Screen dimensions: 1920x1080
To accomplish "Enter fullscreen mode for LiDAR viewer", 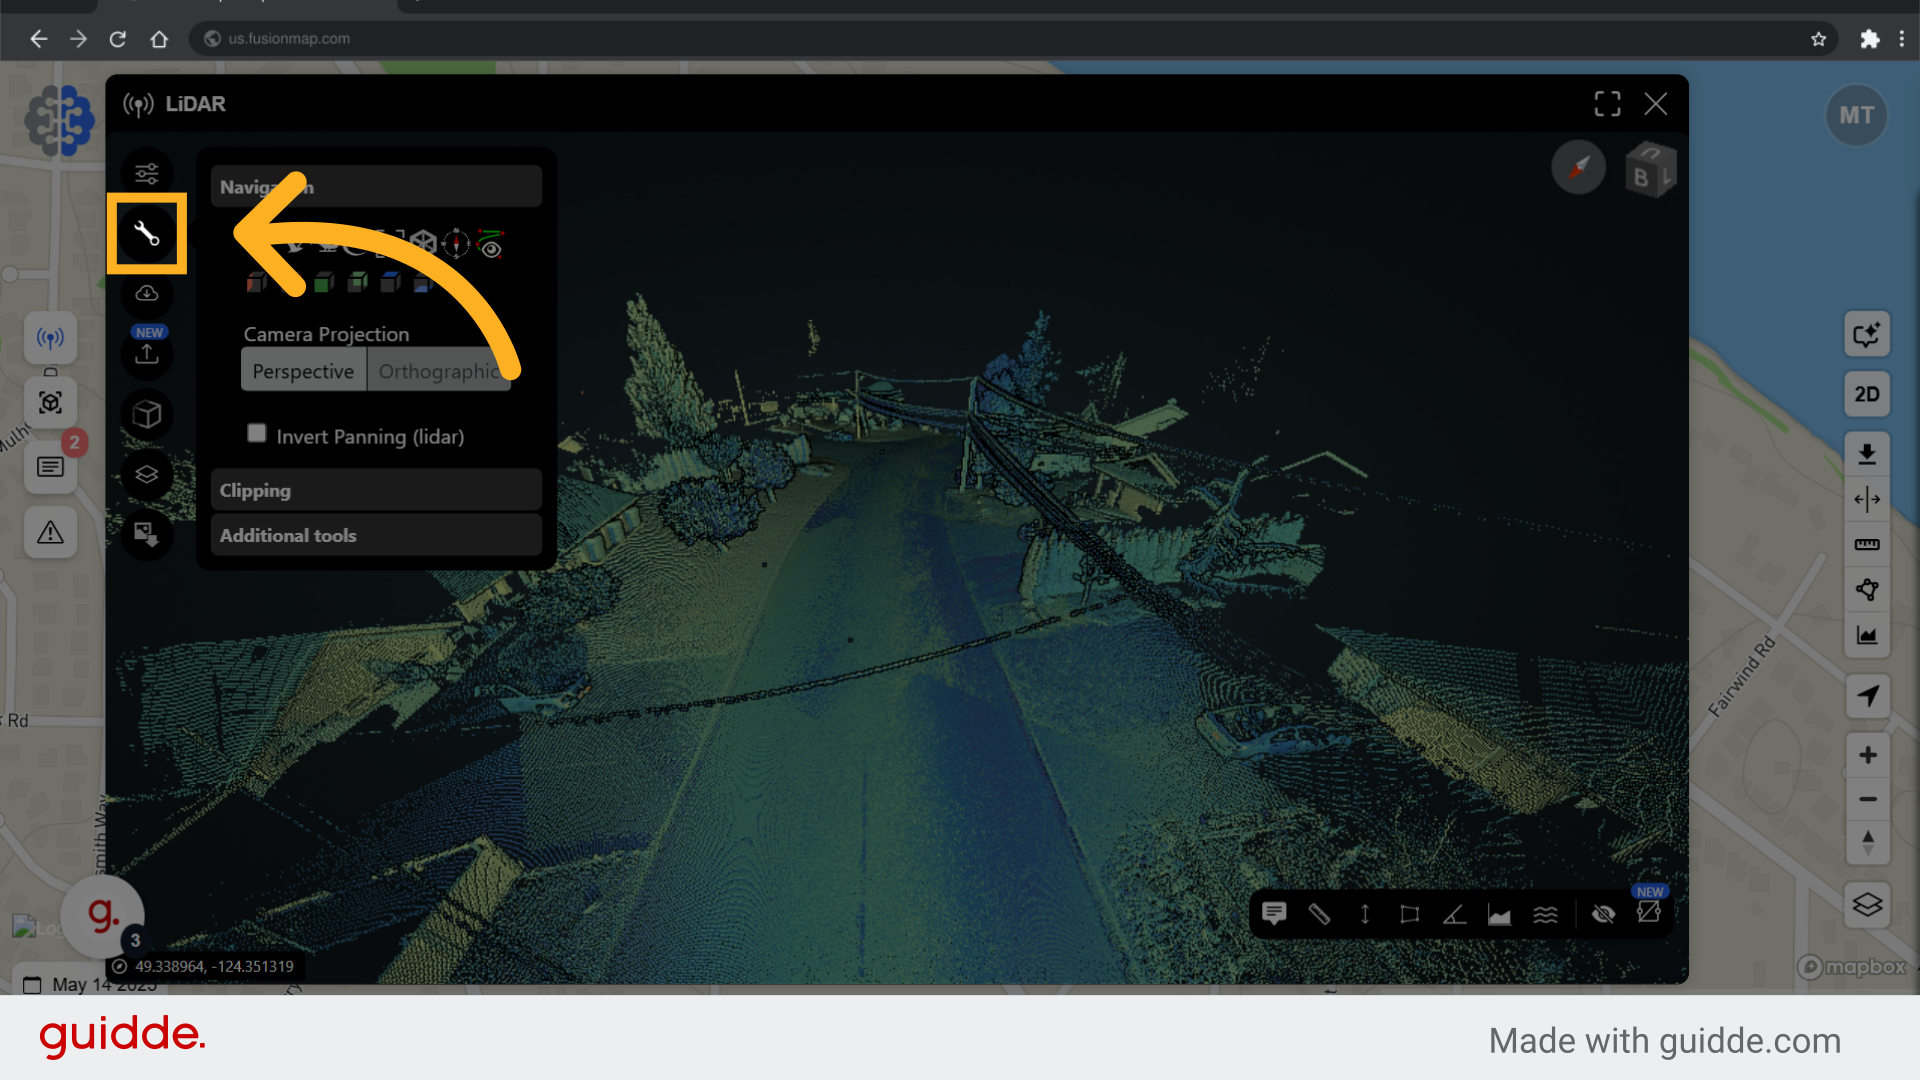I will pyautogui.click(x=1608, y=104).
